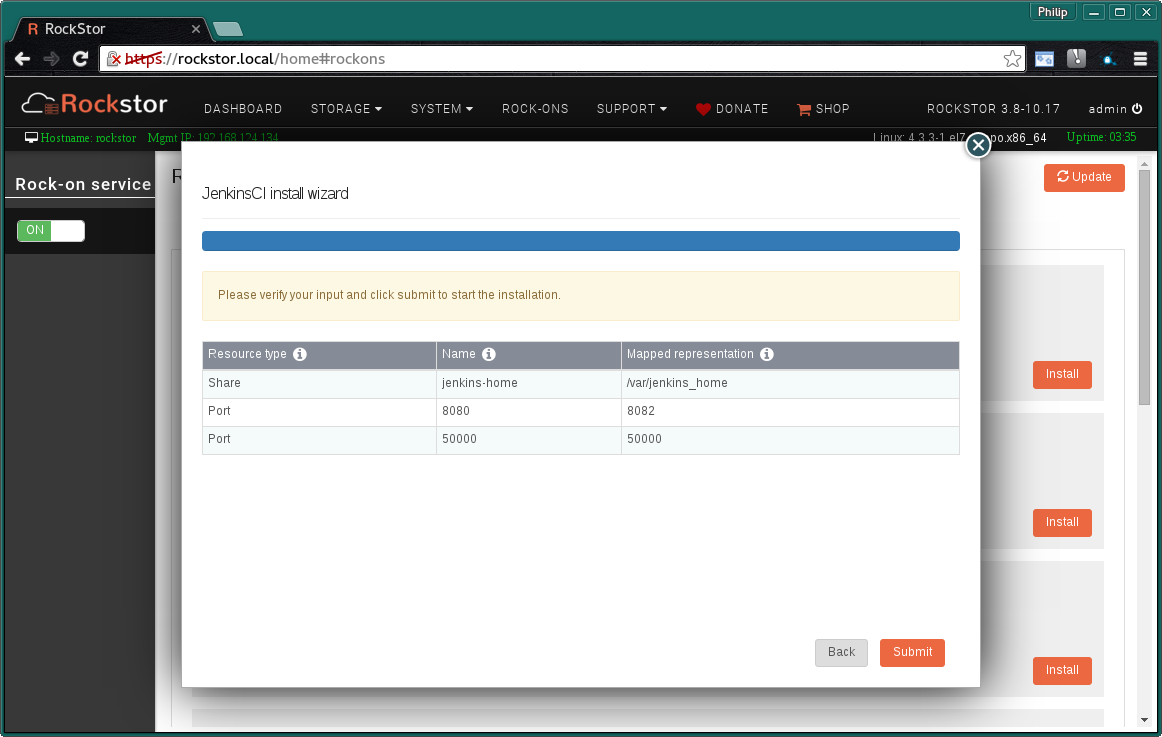Click the jenkins-home share name cell

coord(528,384)
